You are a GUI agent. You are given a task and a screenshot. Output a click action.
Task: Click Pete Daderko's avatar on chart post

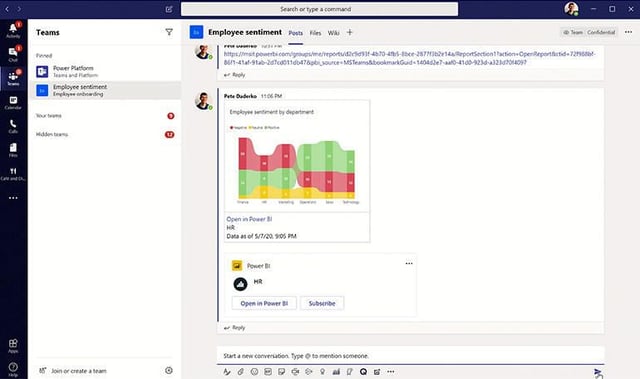pos(203,101)
